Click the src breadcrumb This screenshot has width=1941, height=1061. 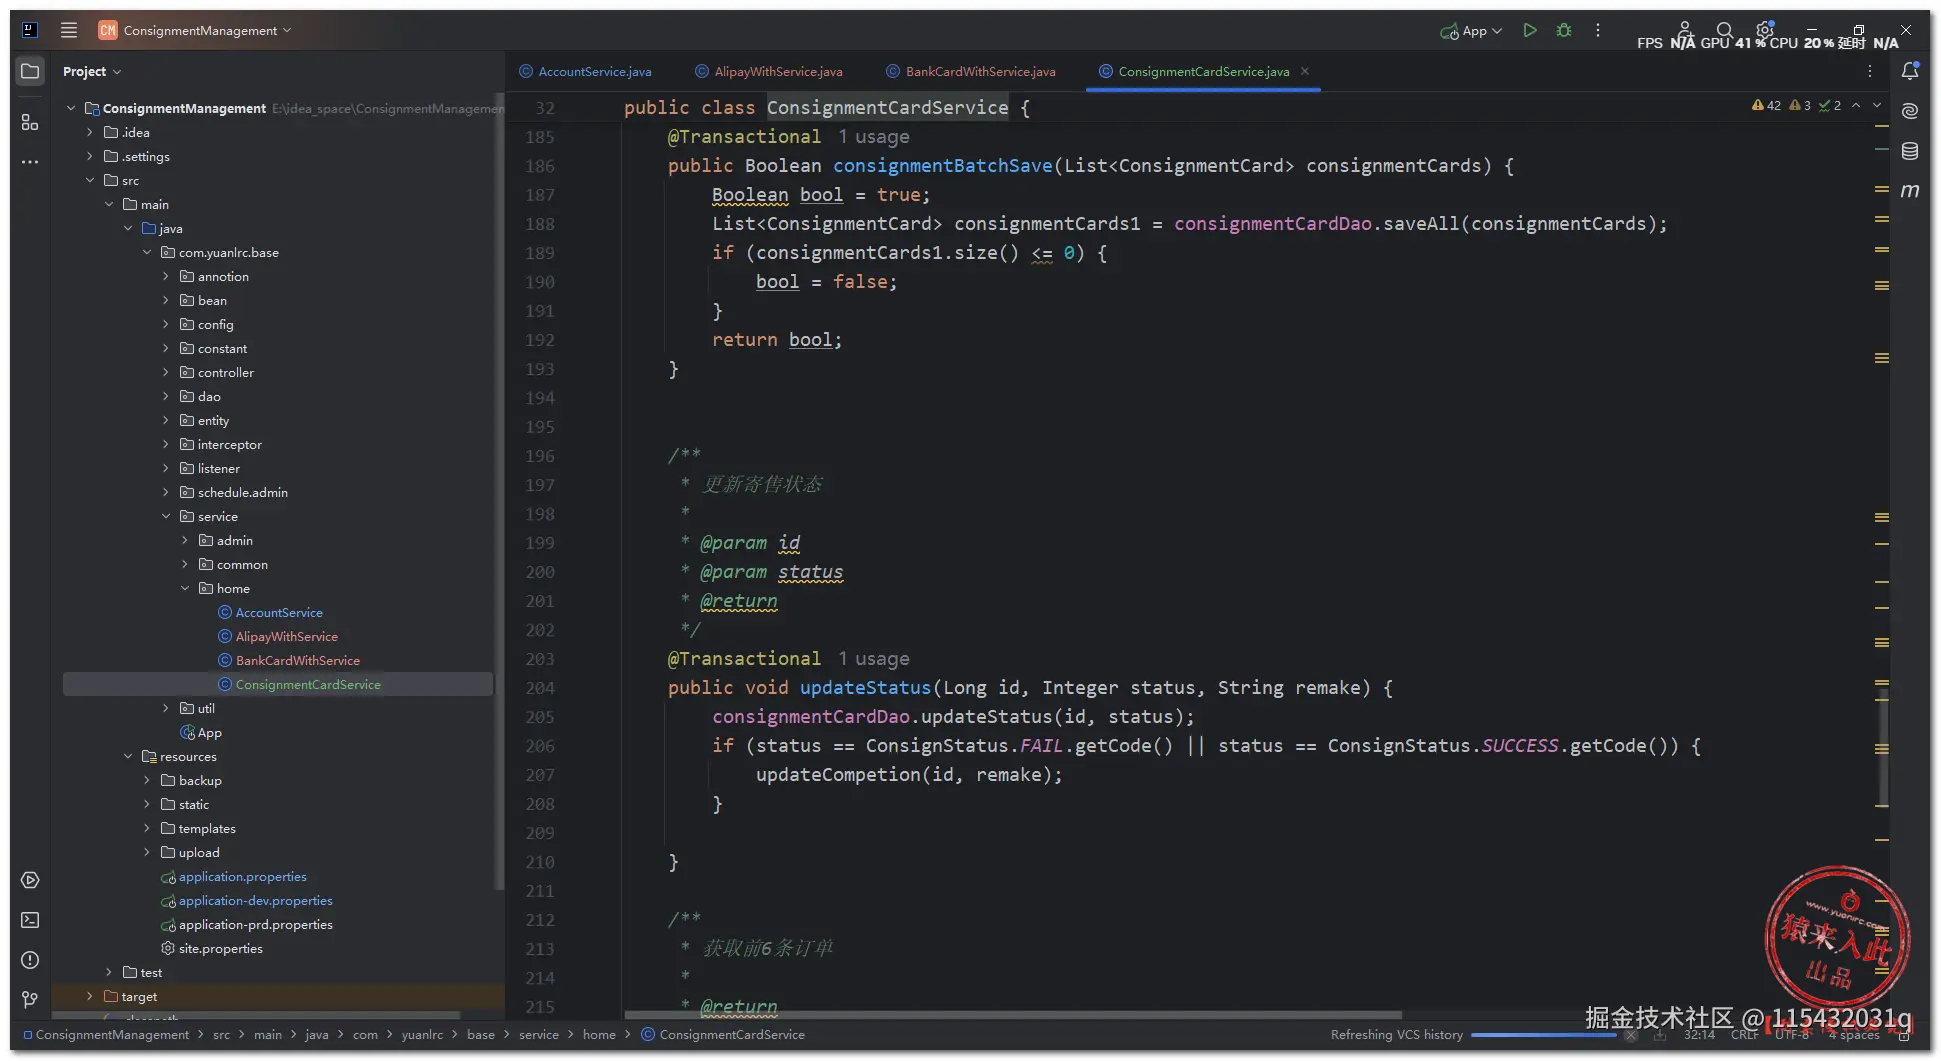click(221, 1034)
